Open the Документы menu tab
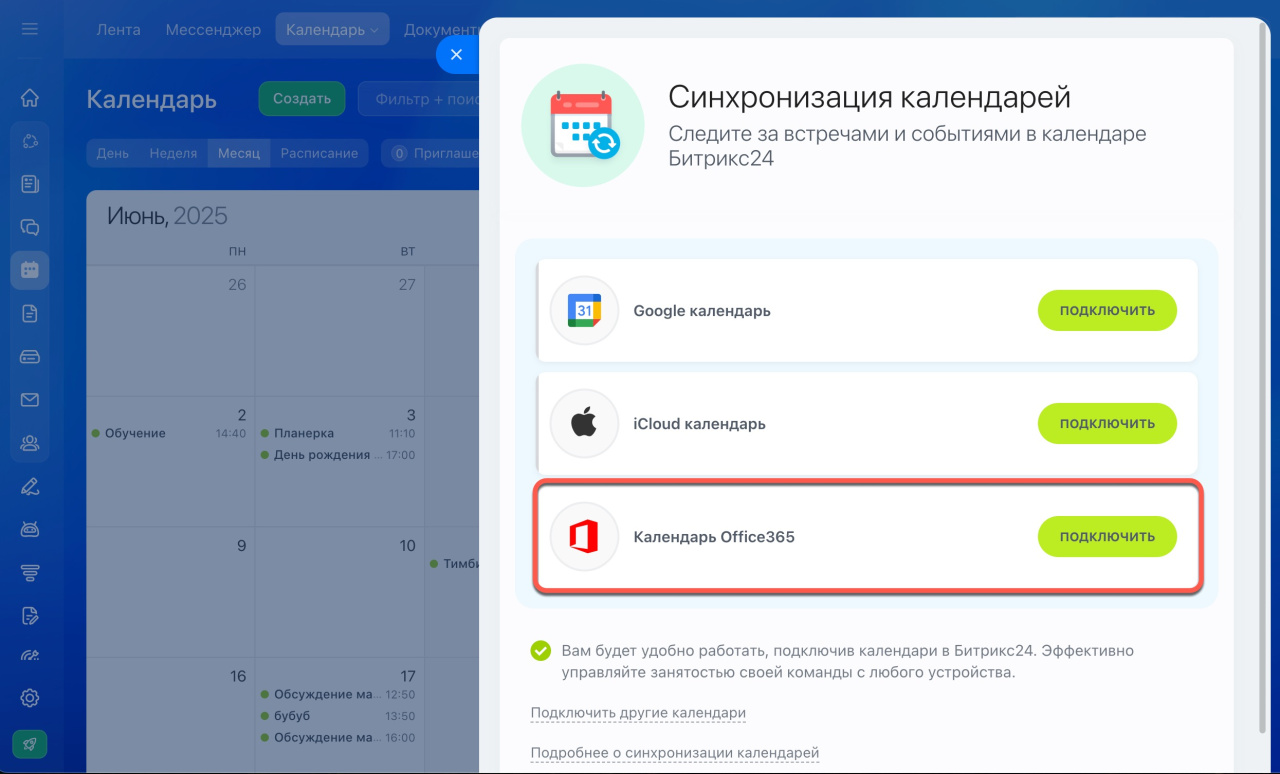This screenshot has width=1280, height=774. click(x=441, y=30)
